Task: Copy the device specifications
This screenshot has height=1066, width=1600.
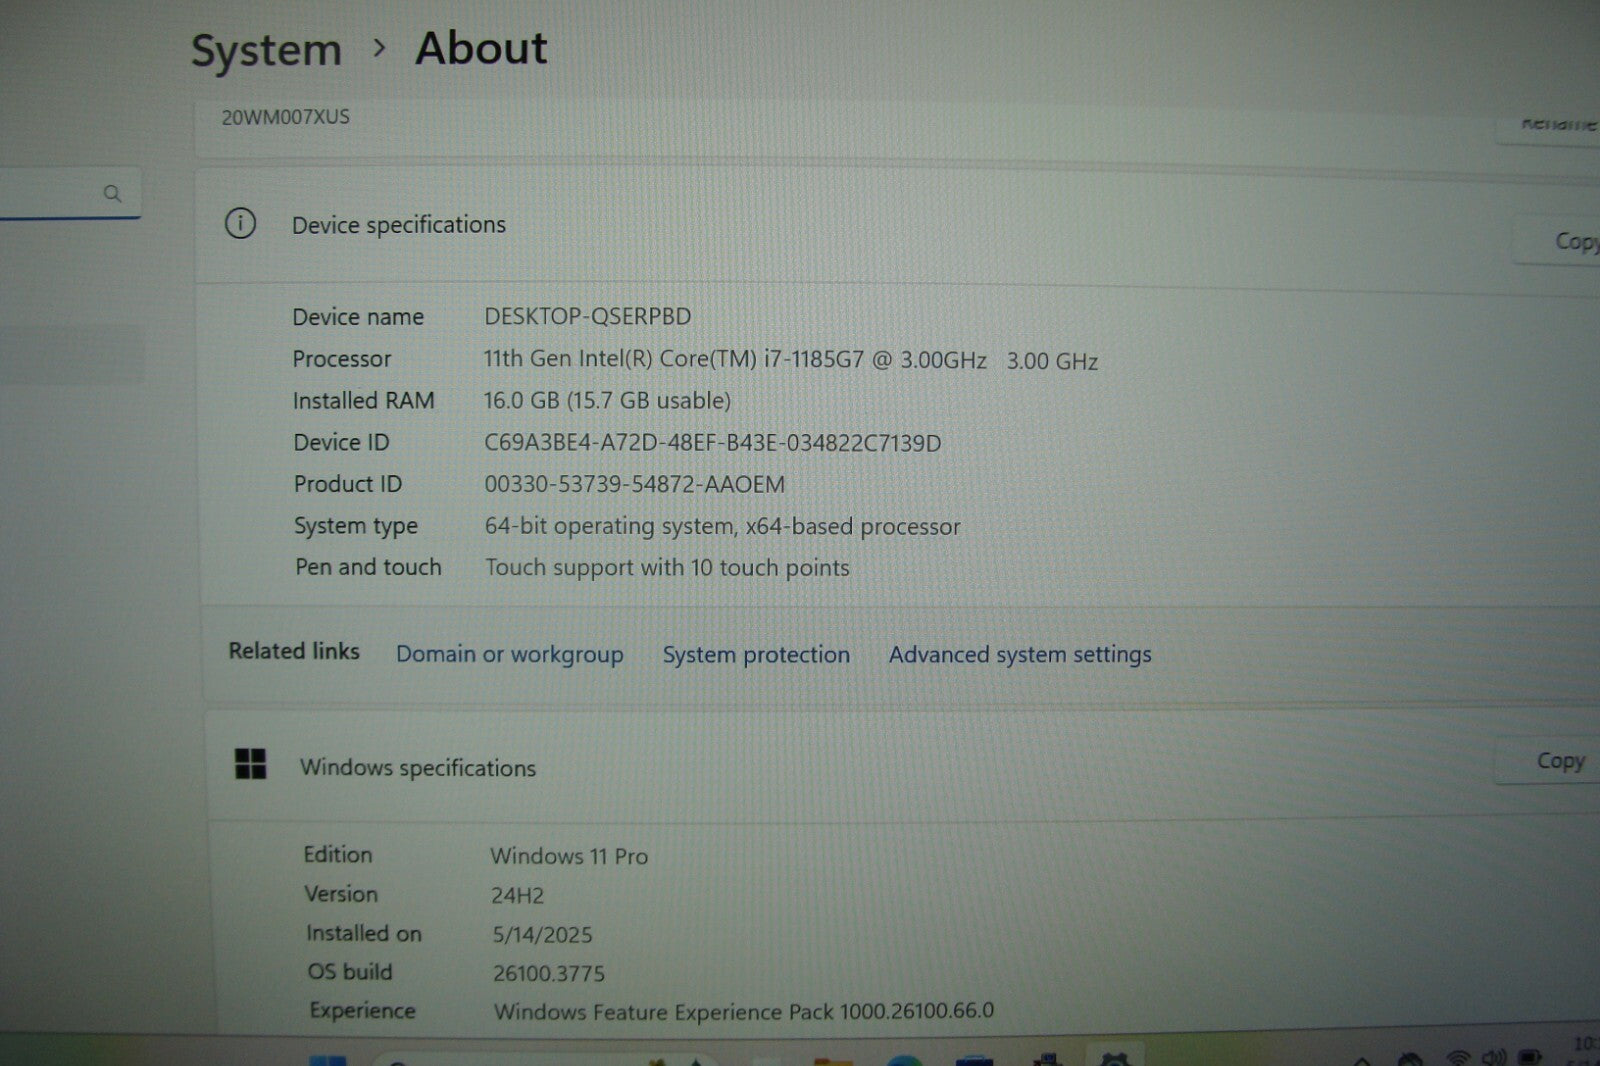Action: [x=1570, y=241]
